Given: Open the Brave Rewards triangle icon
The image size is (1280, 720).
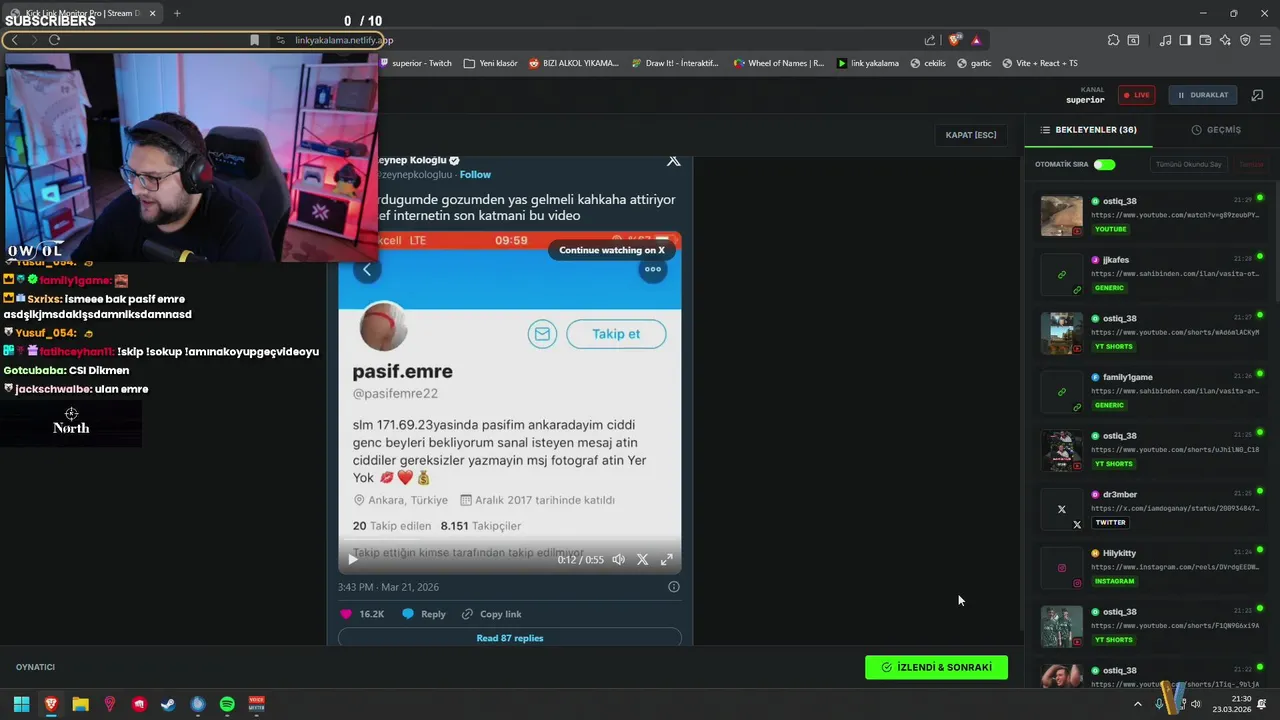Looking at the screenshot, I should pos(976,40).
